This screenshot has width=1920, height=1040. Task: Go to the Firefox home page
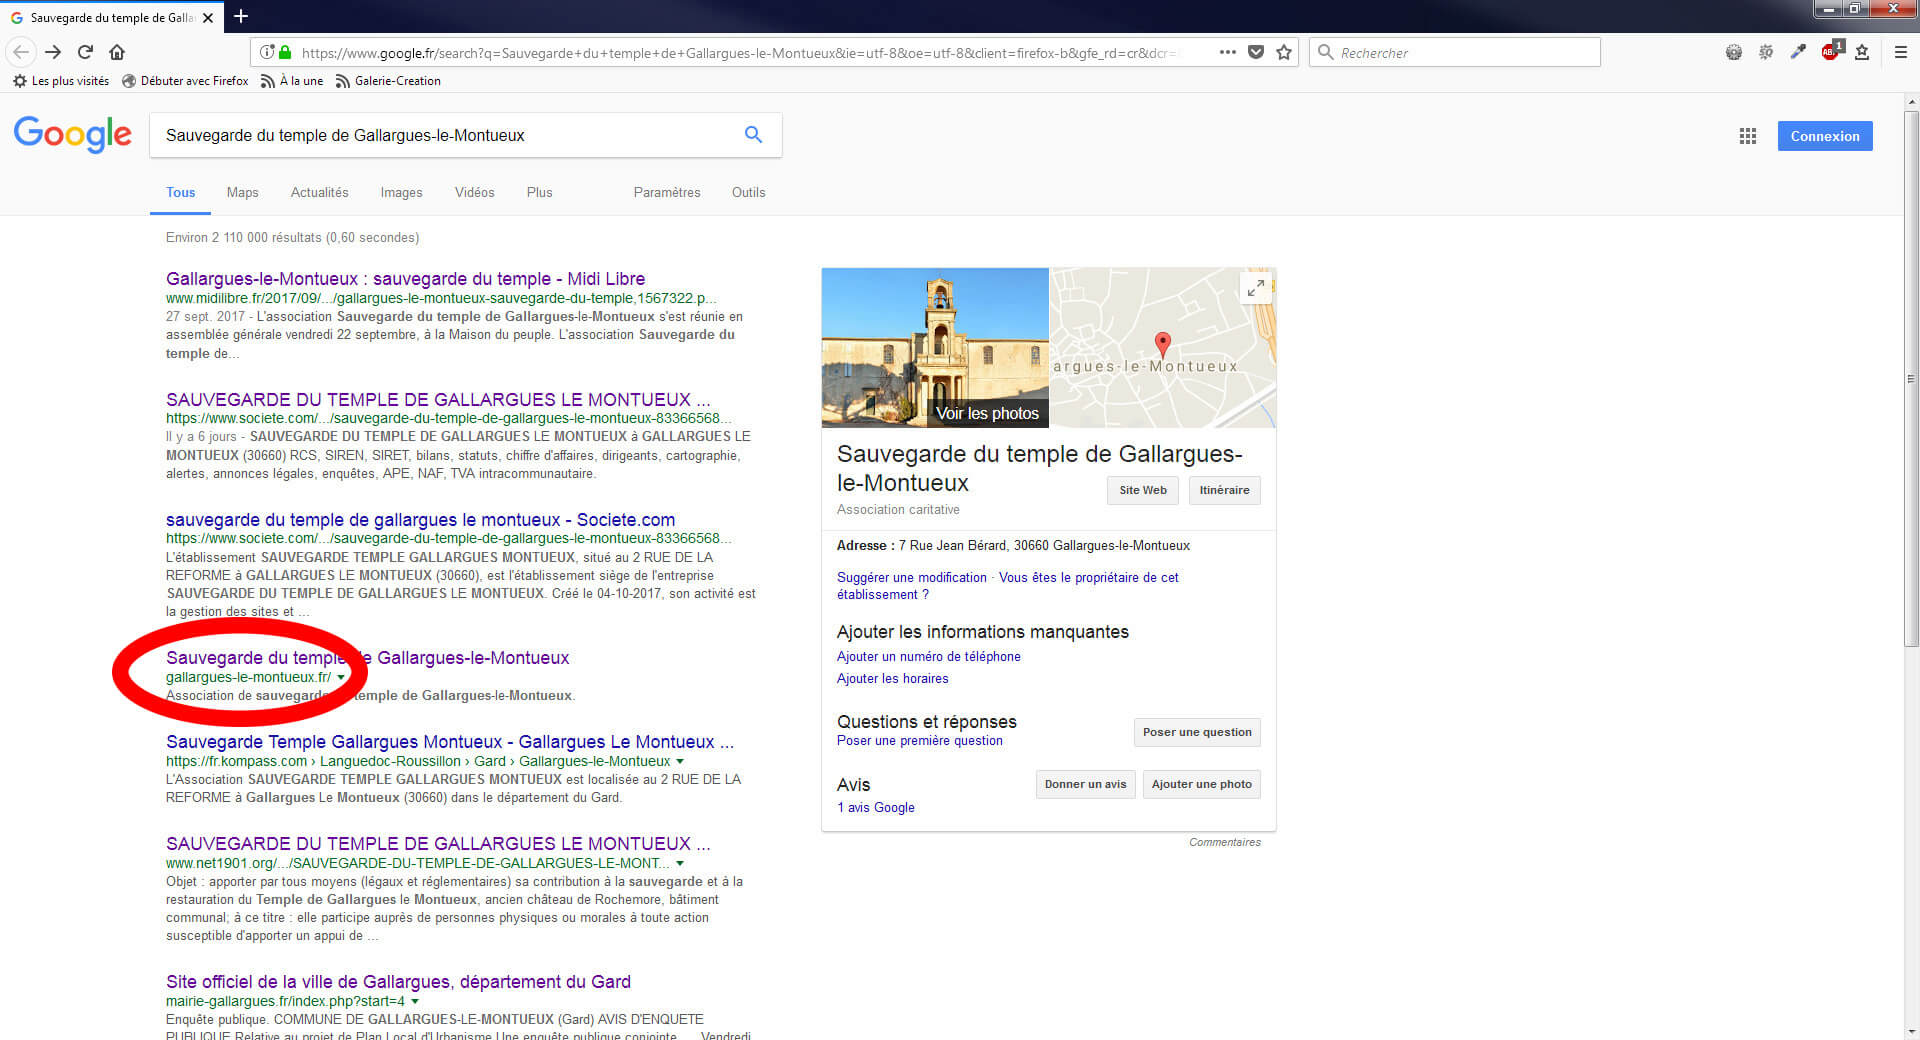117,52
